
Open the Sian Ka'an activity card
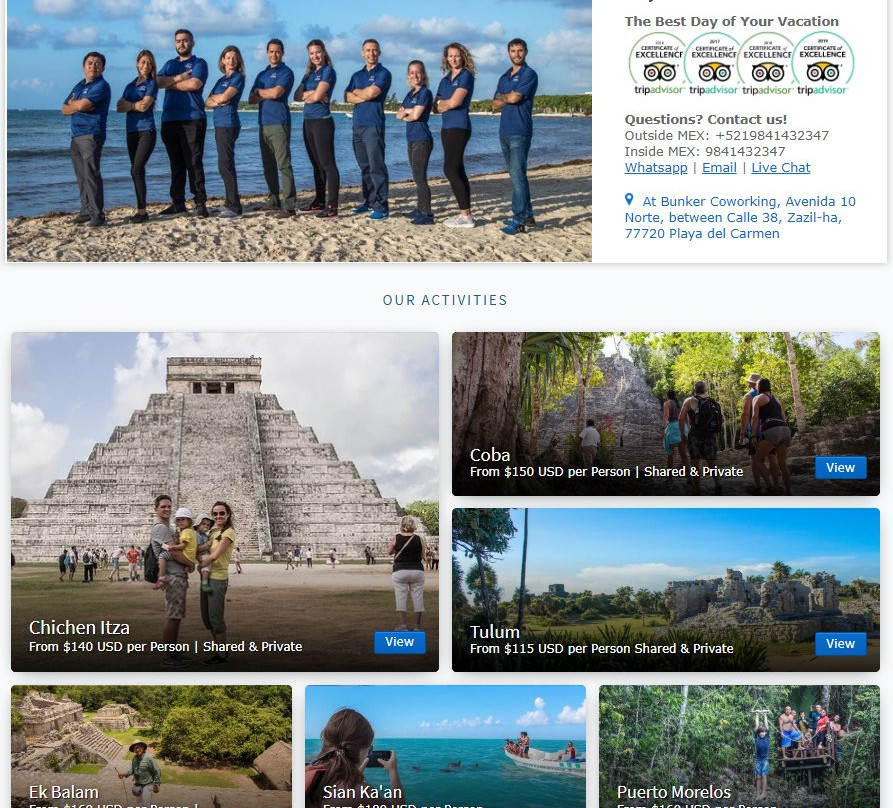[x=445, y=746]
